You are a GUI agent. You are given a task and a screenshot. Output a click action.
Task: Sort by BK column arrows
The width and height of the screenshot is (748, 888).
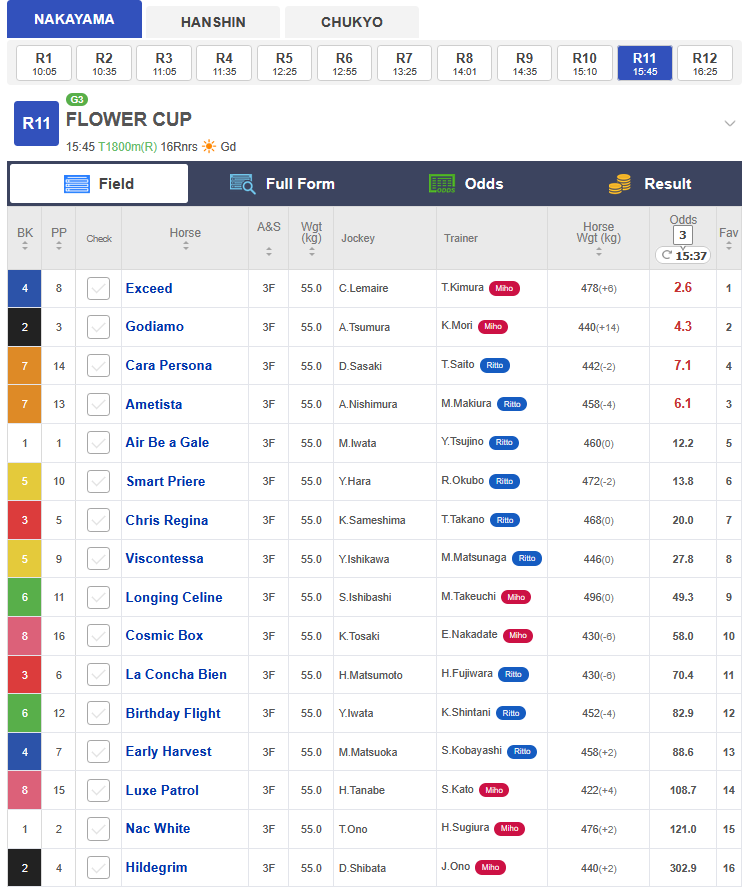[25, 246]
